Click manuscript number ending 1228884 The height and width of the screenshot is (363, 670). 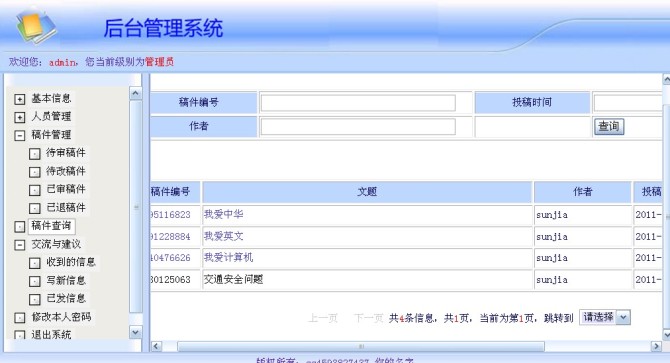pyautogui.click(x=170, y=237)
